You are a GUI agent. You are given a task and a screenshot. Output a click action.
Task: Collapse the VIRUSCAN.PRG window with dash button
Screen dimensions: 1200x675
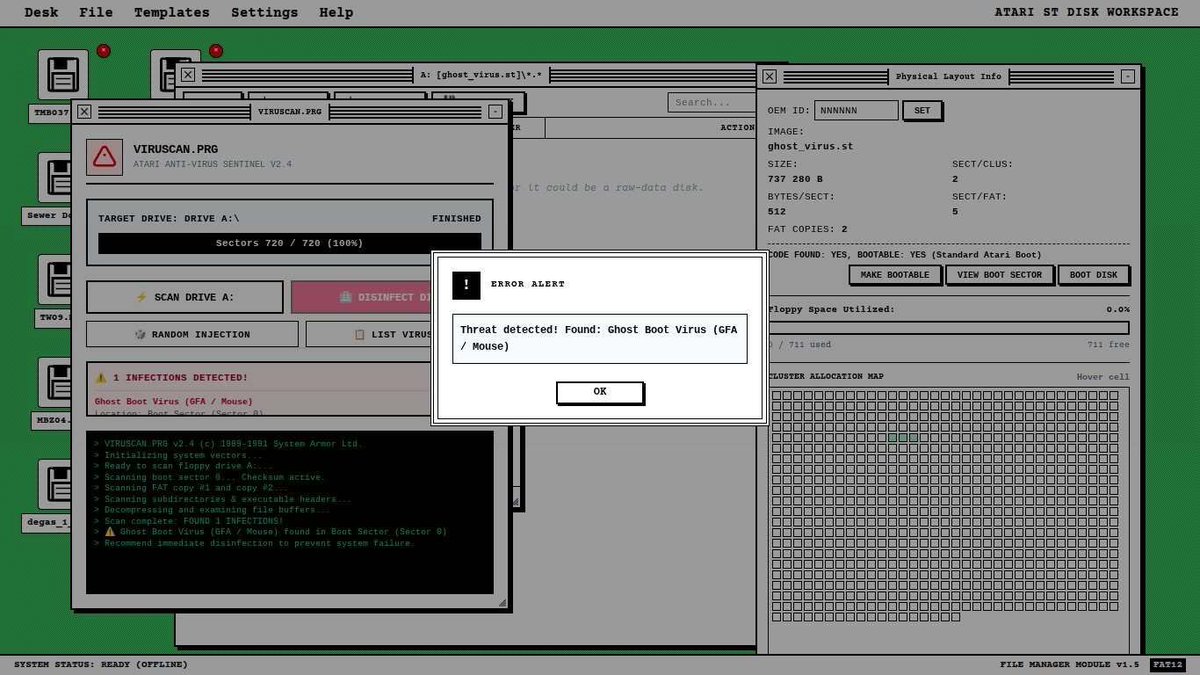[495, 112]
